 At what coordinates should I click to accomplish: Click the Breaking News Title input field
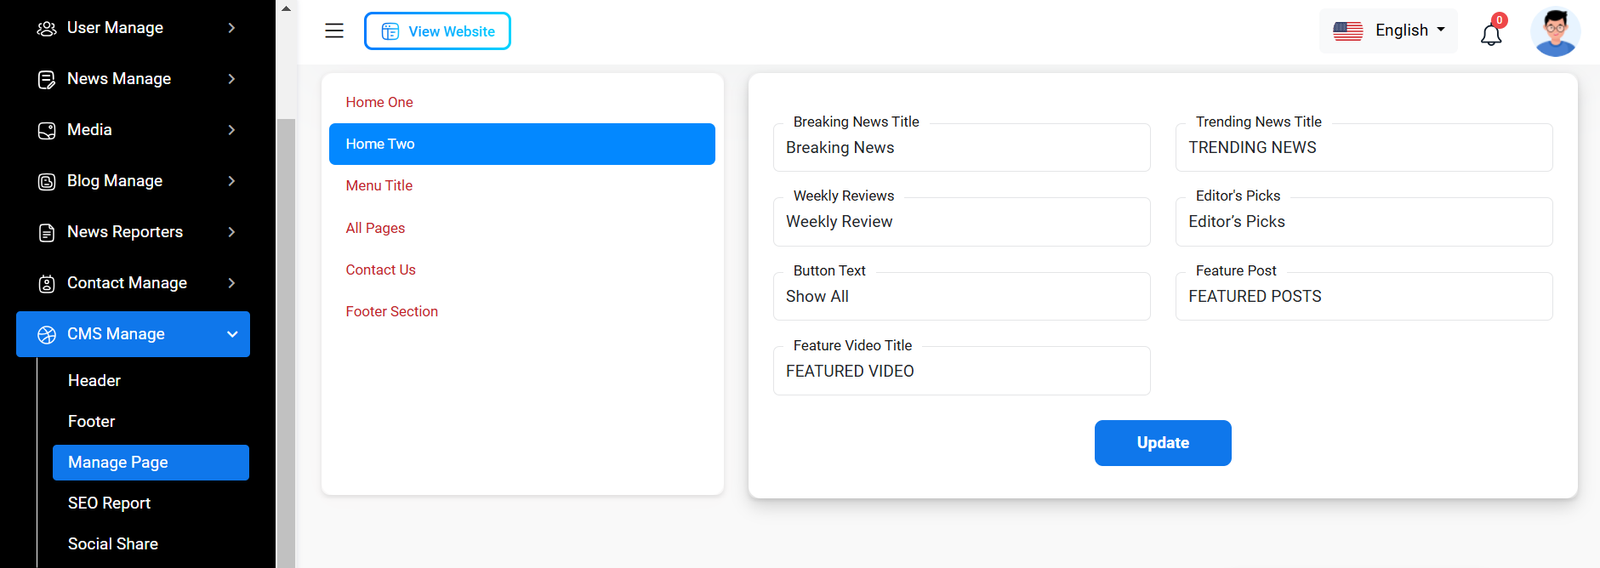pyautogui.click(x=961, y=148)
